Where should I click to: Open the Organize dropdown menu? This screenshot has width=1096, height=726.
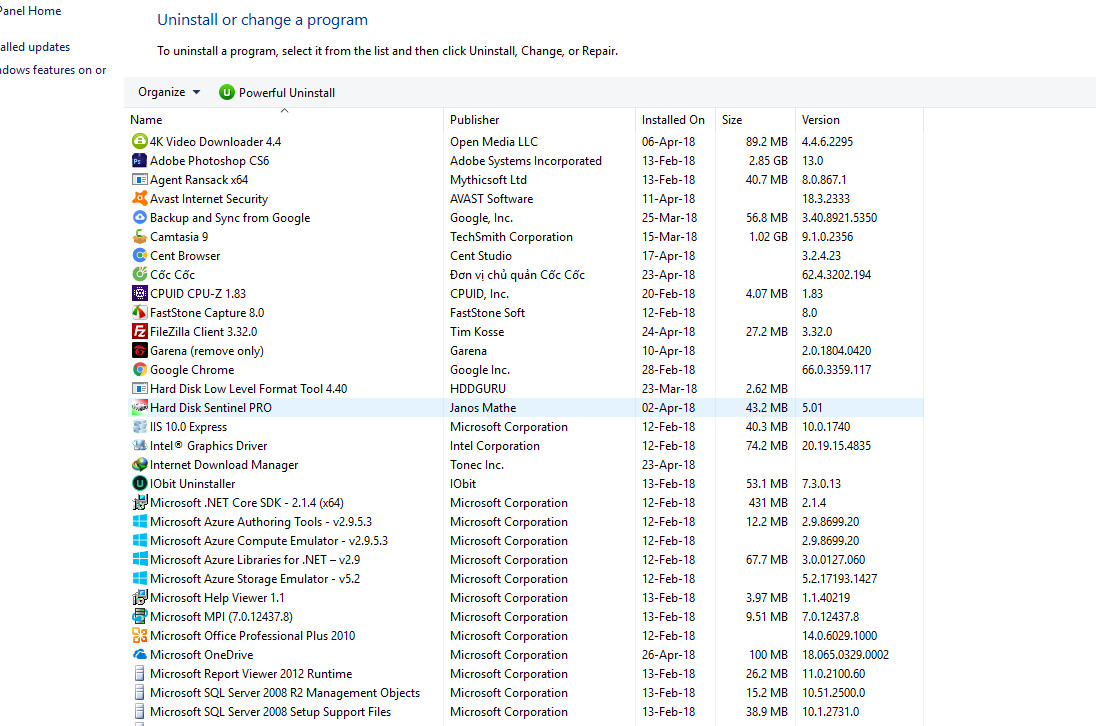(168, 92)
